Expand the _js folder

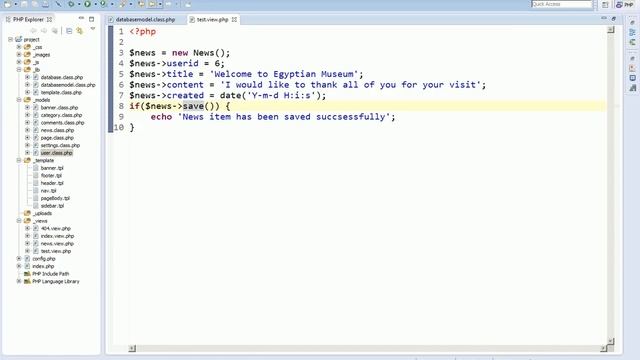point(19,62)
